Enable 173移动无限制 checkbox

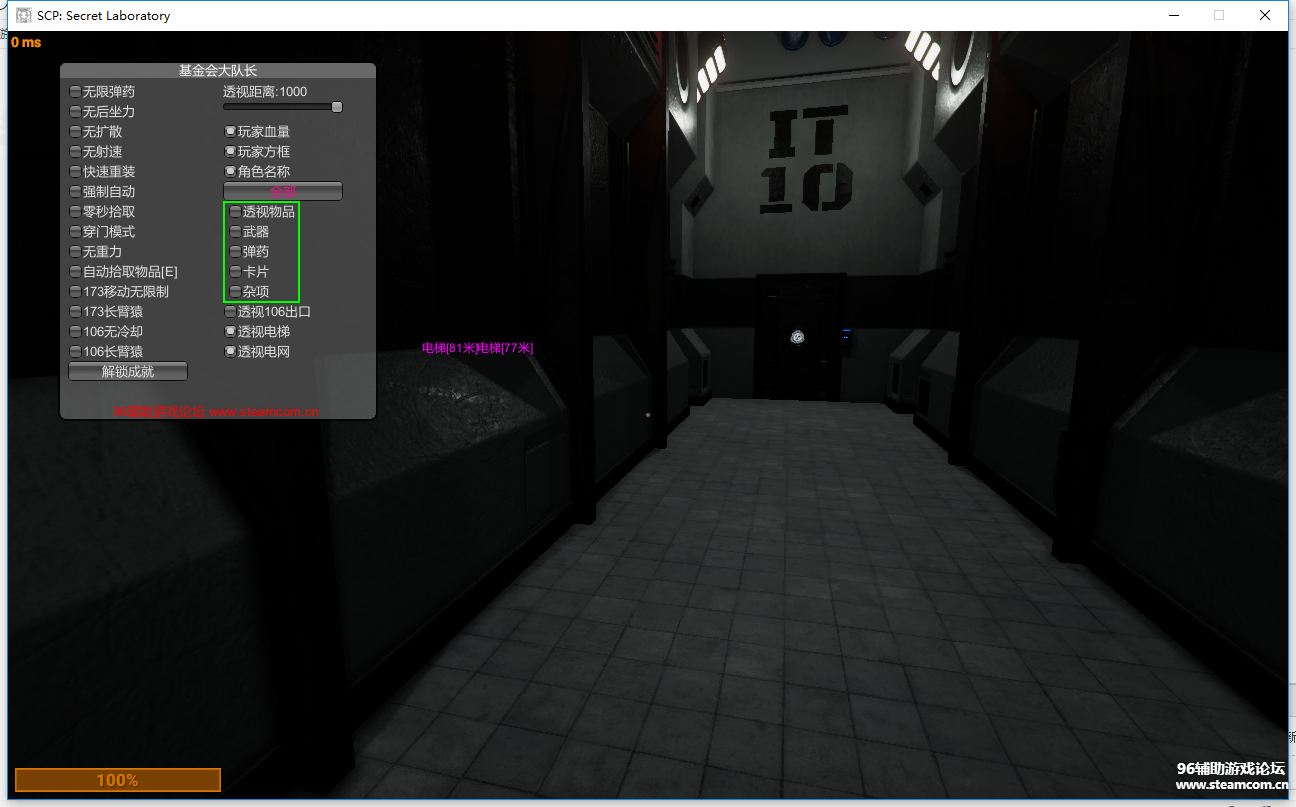pyautogui.click(x=75, y=292)
